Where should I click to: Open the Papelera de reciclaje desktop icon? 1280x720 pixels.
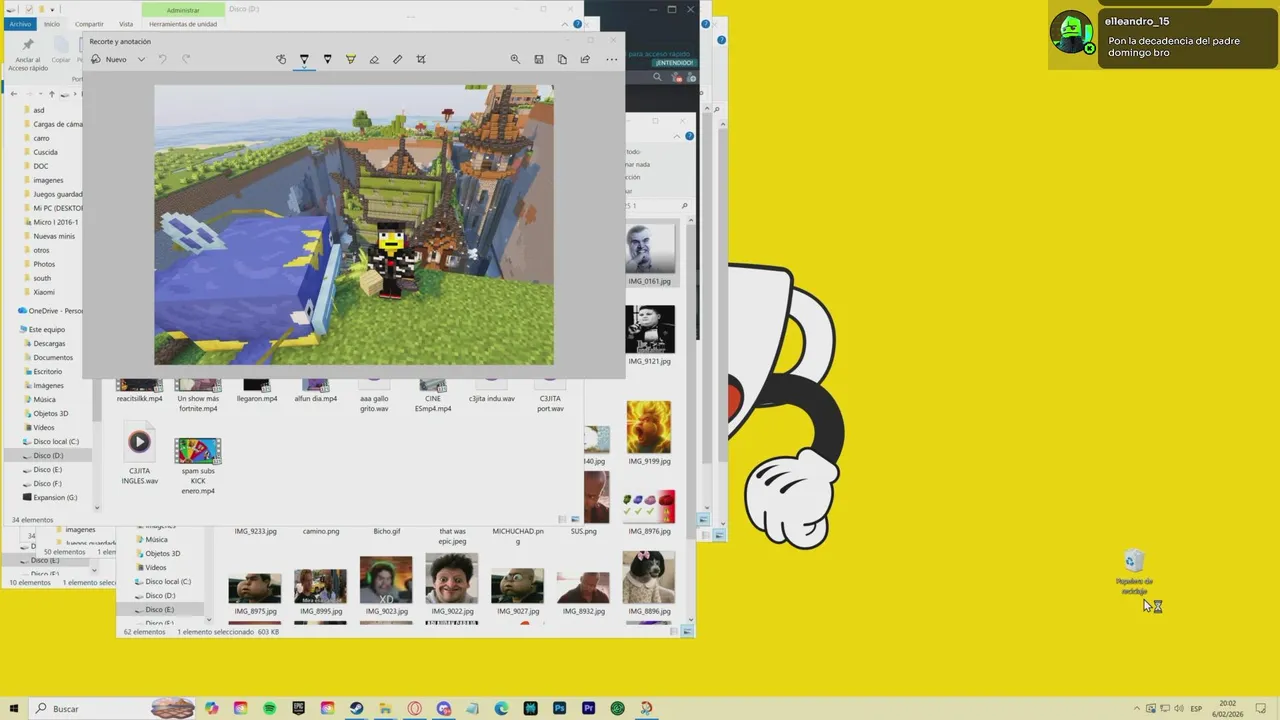pos(1134,571)
